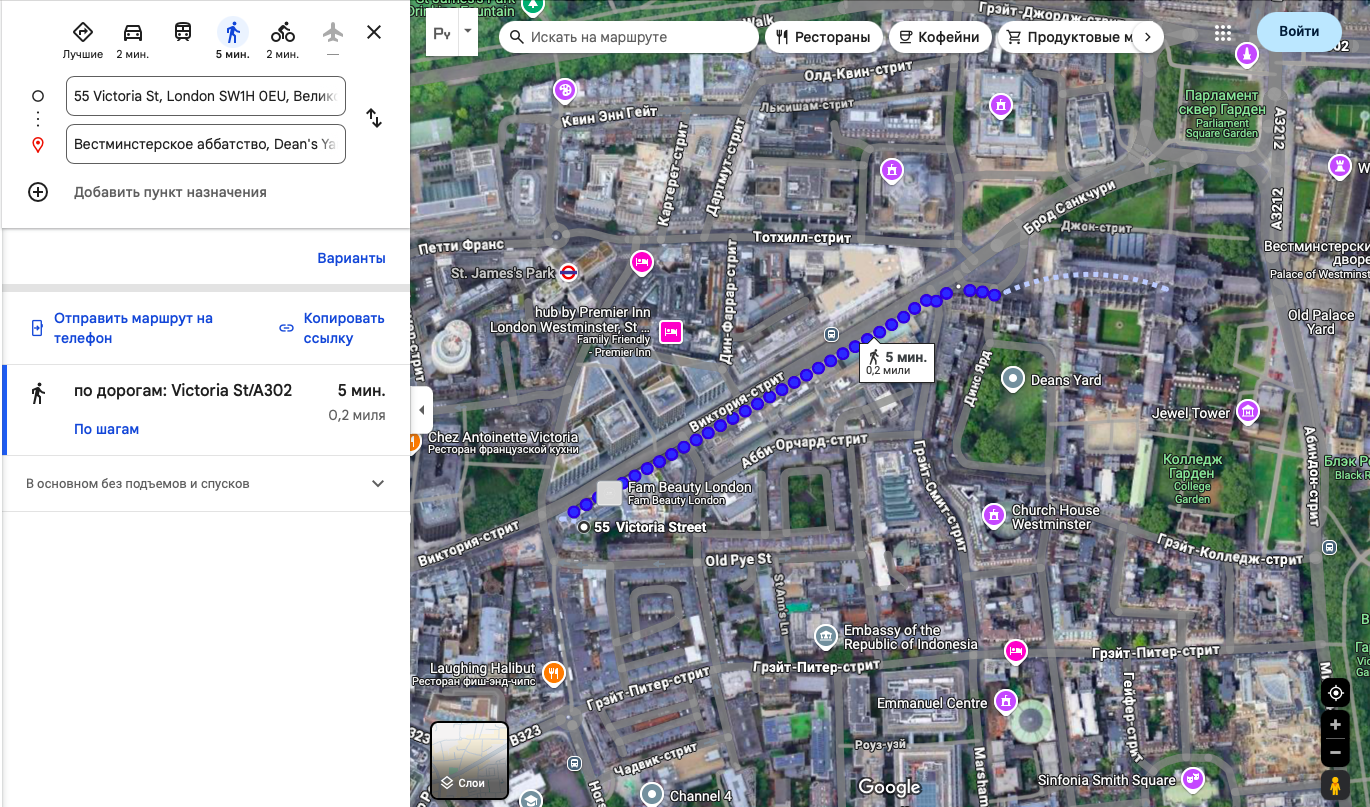This screenshot has width=1370, height=807.
Task: Choose the walking travel mode
Action: tap(233, 32)
